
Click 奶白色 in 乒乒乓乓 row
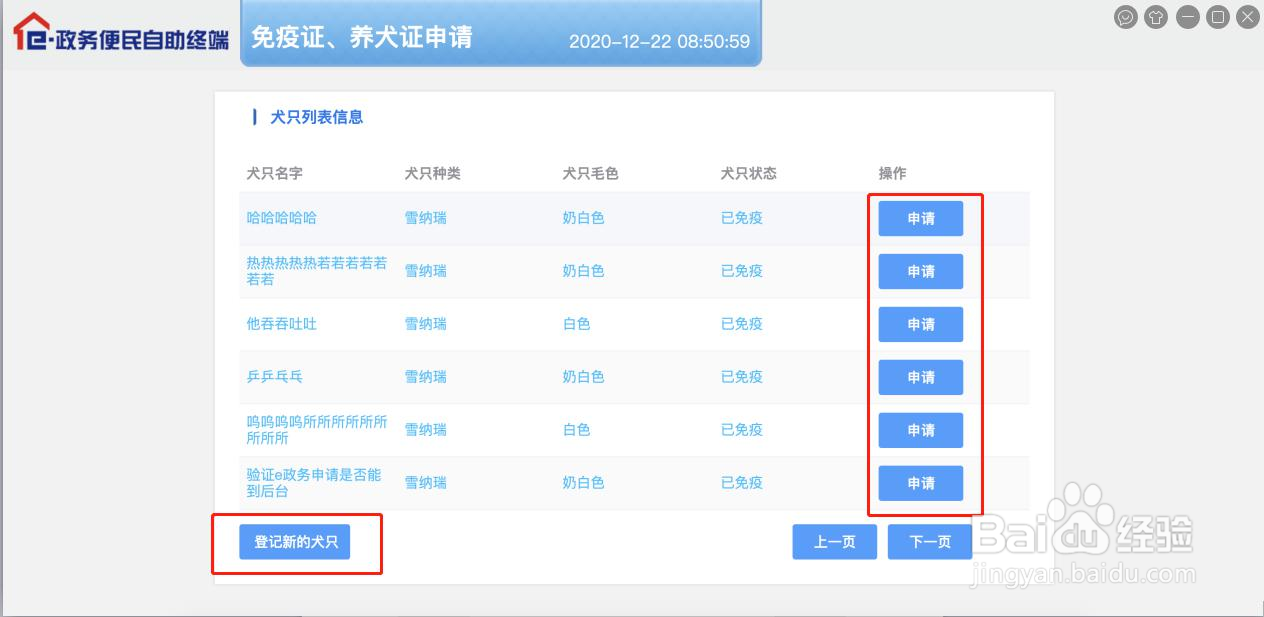point(584,377)
